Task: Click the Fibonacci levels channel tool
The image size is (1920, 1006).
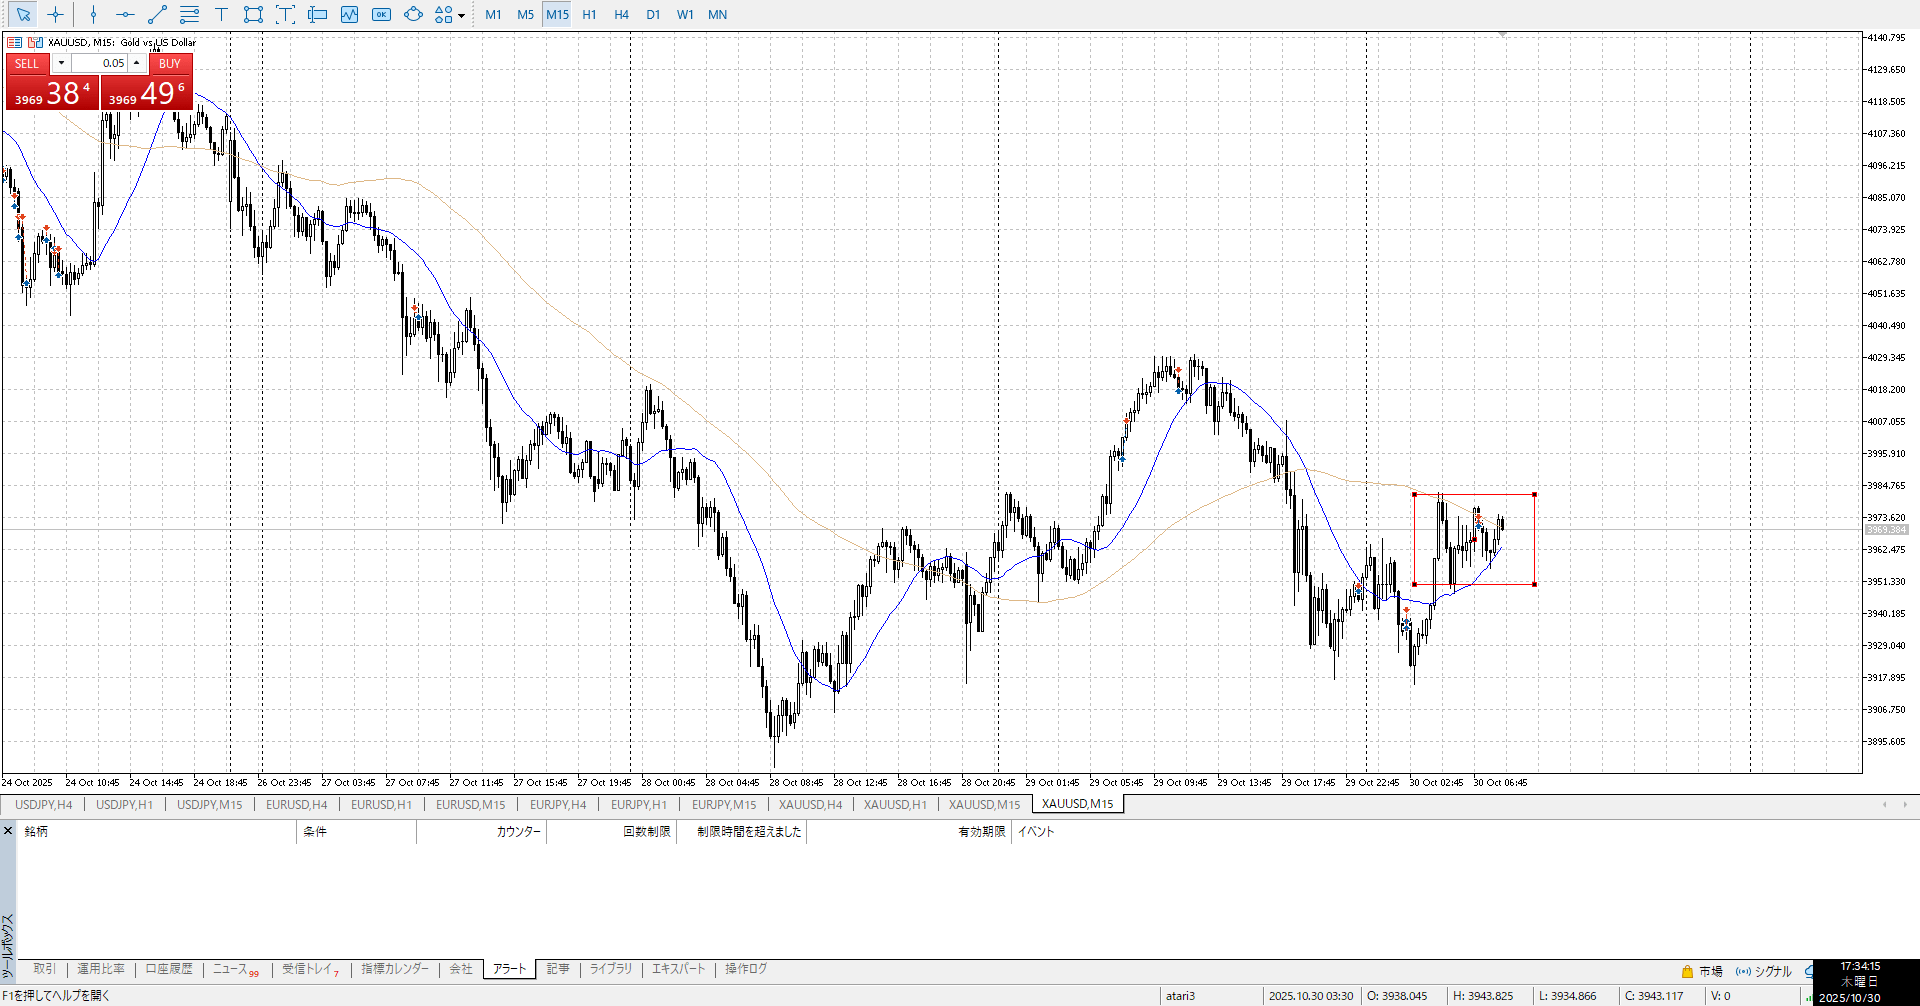Action: pyautogui.click(x=189, y=14)
